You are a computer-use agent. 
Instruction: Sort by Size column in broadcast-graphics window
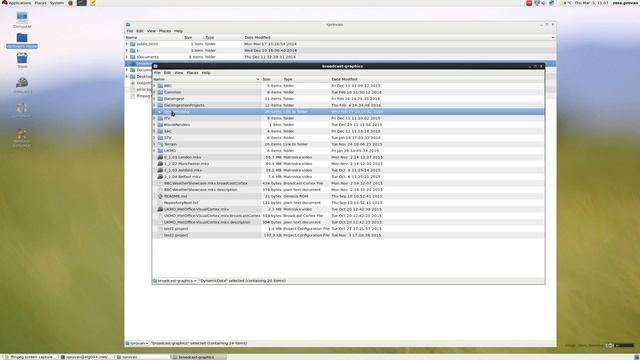[x=271, y=79]
